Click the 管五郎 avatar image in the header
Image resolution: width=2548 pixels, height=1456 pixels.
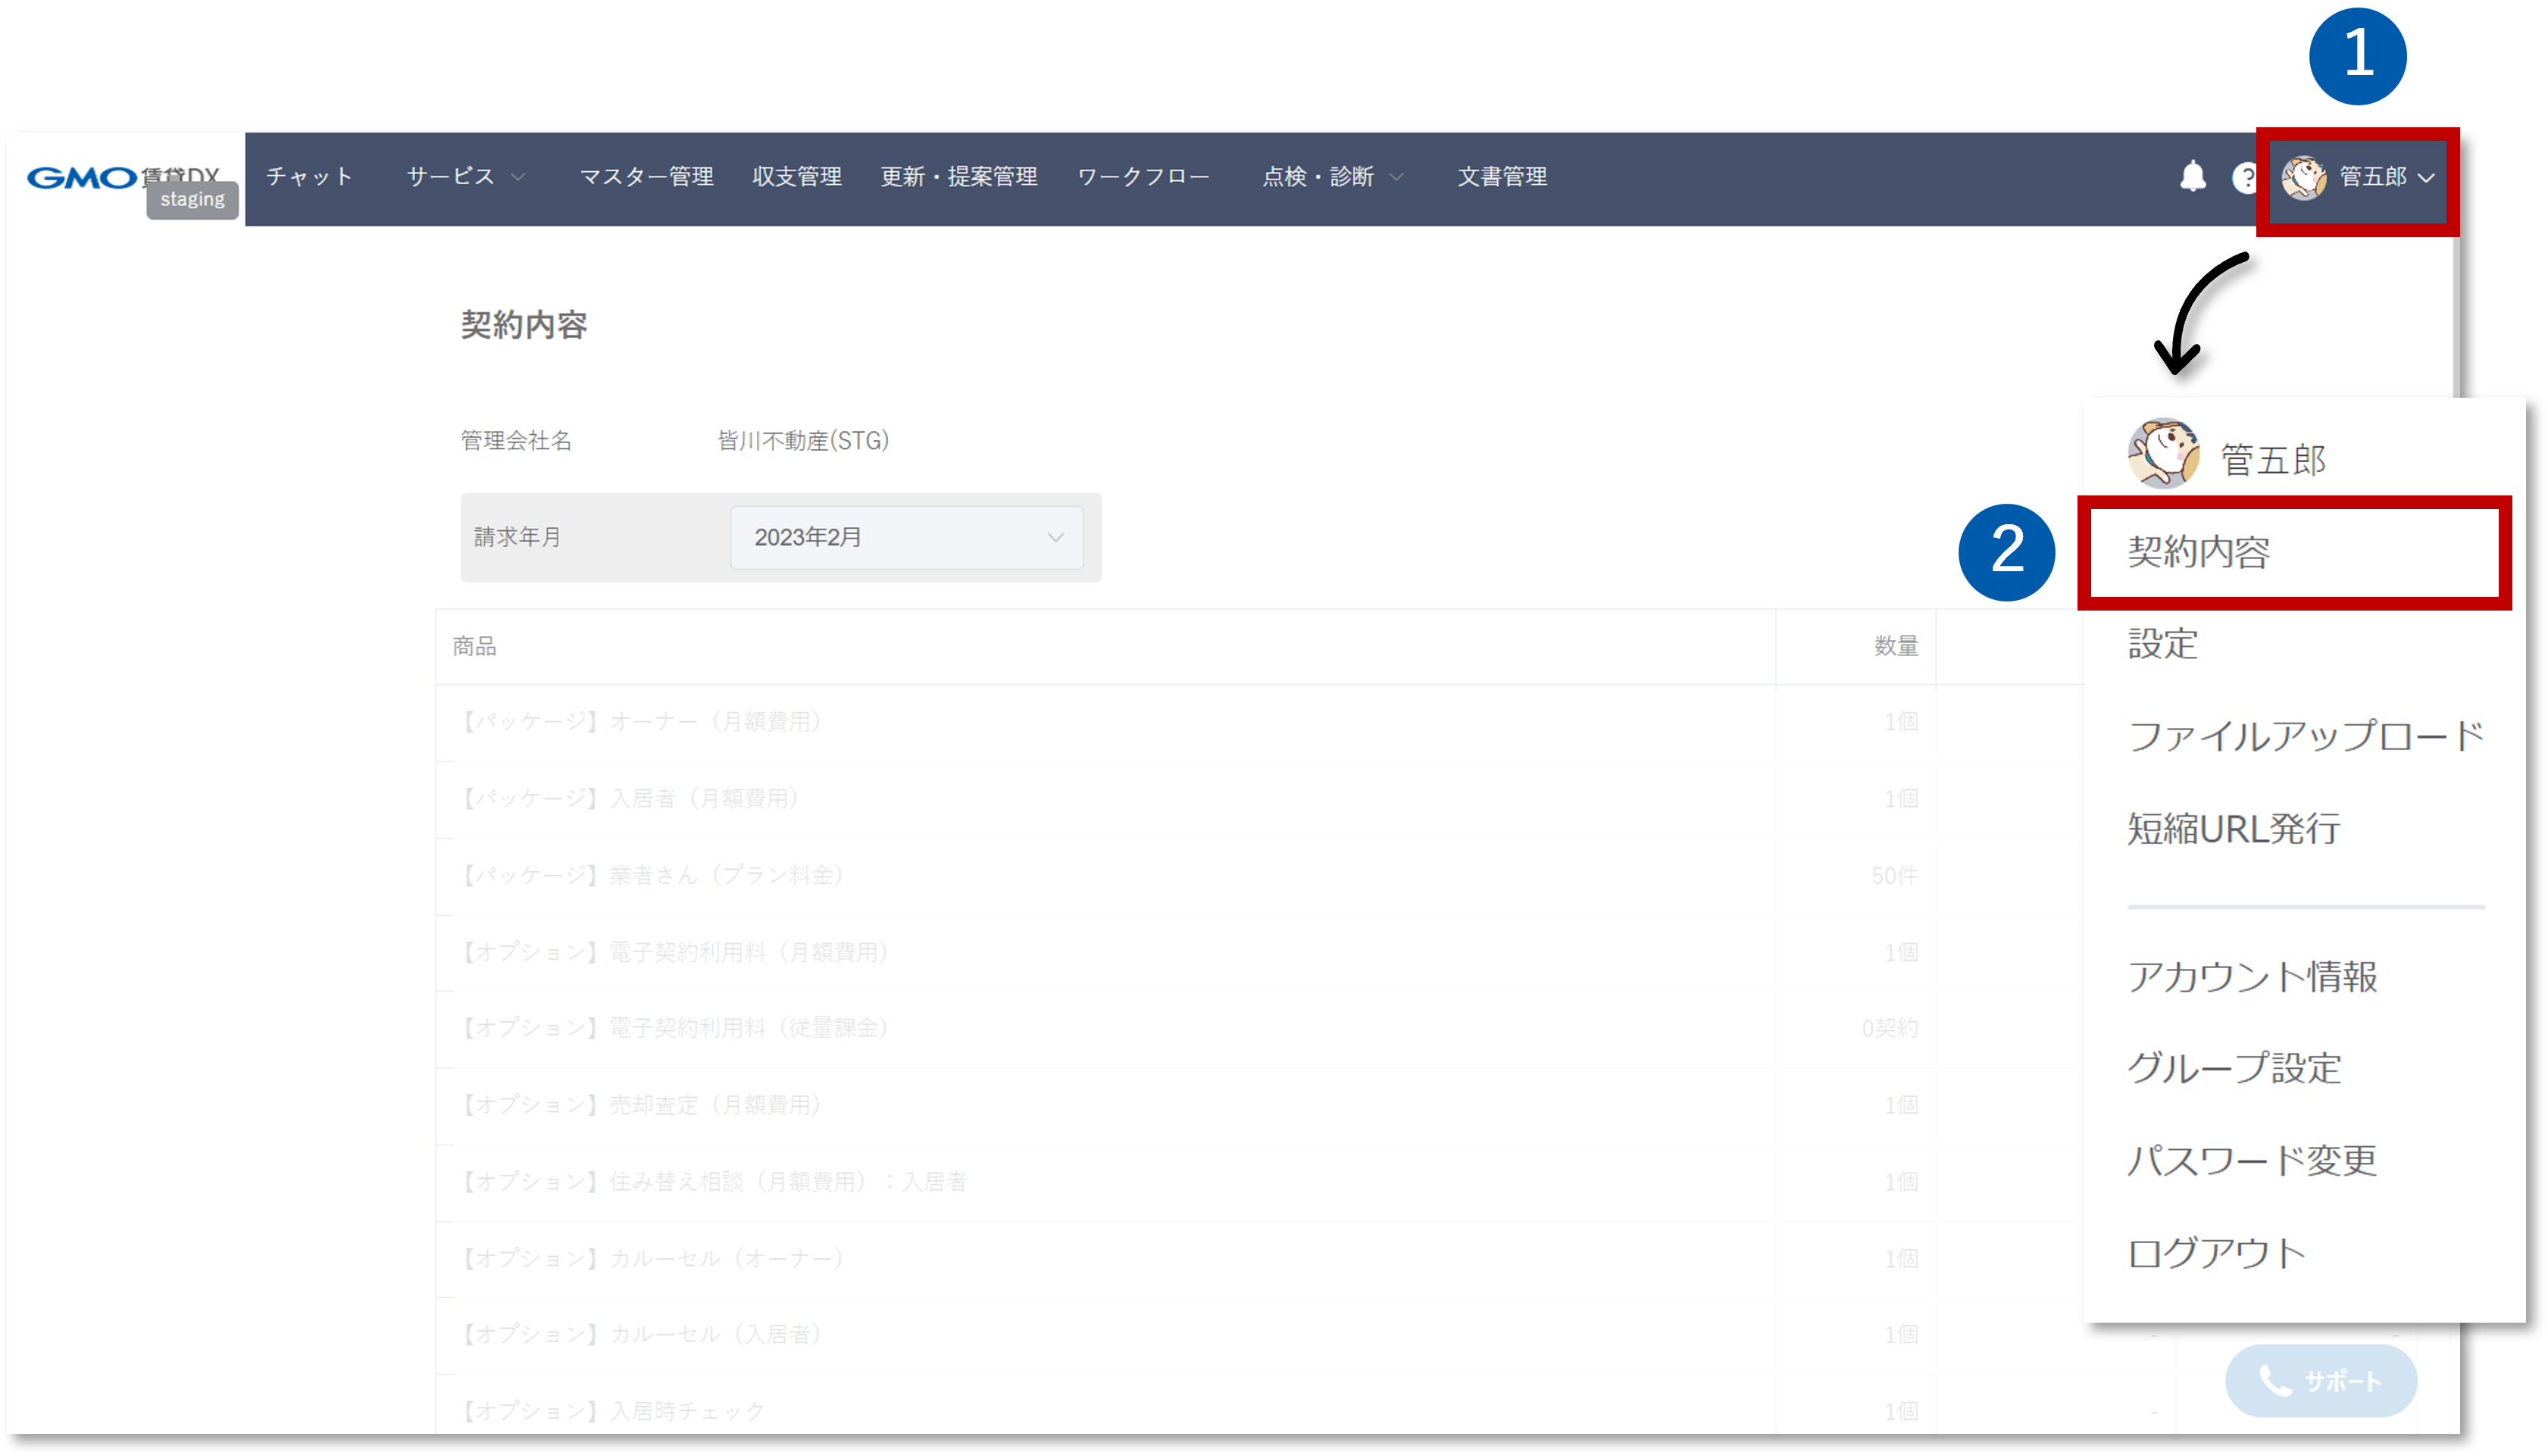(x=2305, y=179)
